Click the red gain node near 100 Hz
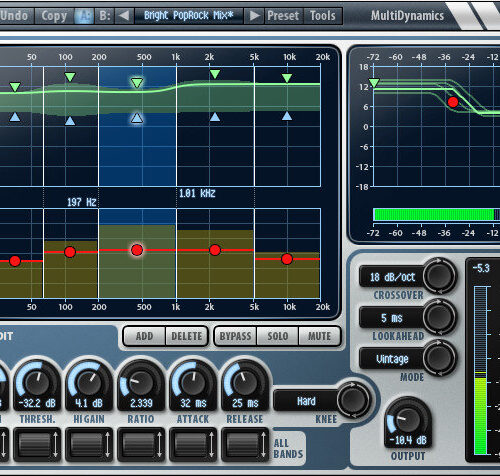 point(70,252)
